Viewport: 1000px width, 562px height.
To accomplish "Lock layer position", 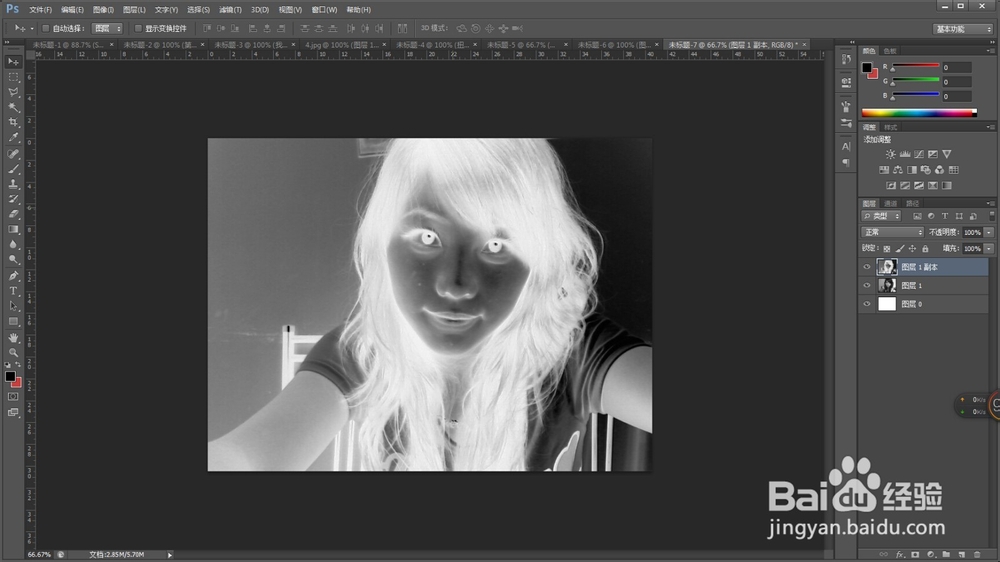I will [913, 249].
